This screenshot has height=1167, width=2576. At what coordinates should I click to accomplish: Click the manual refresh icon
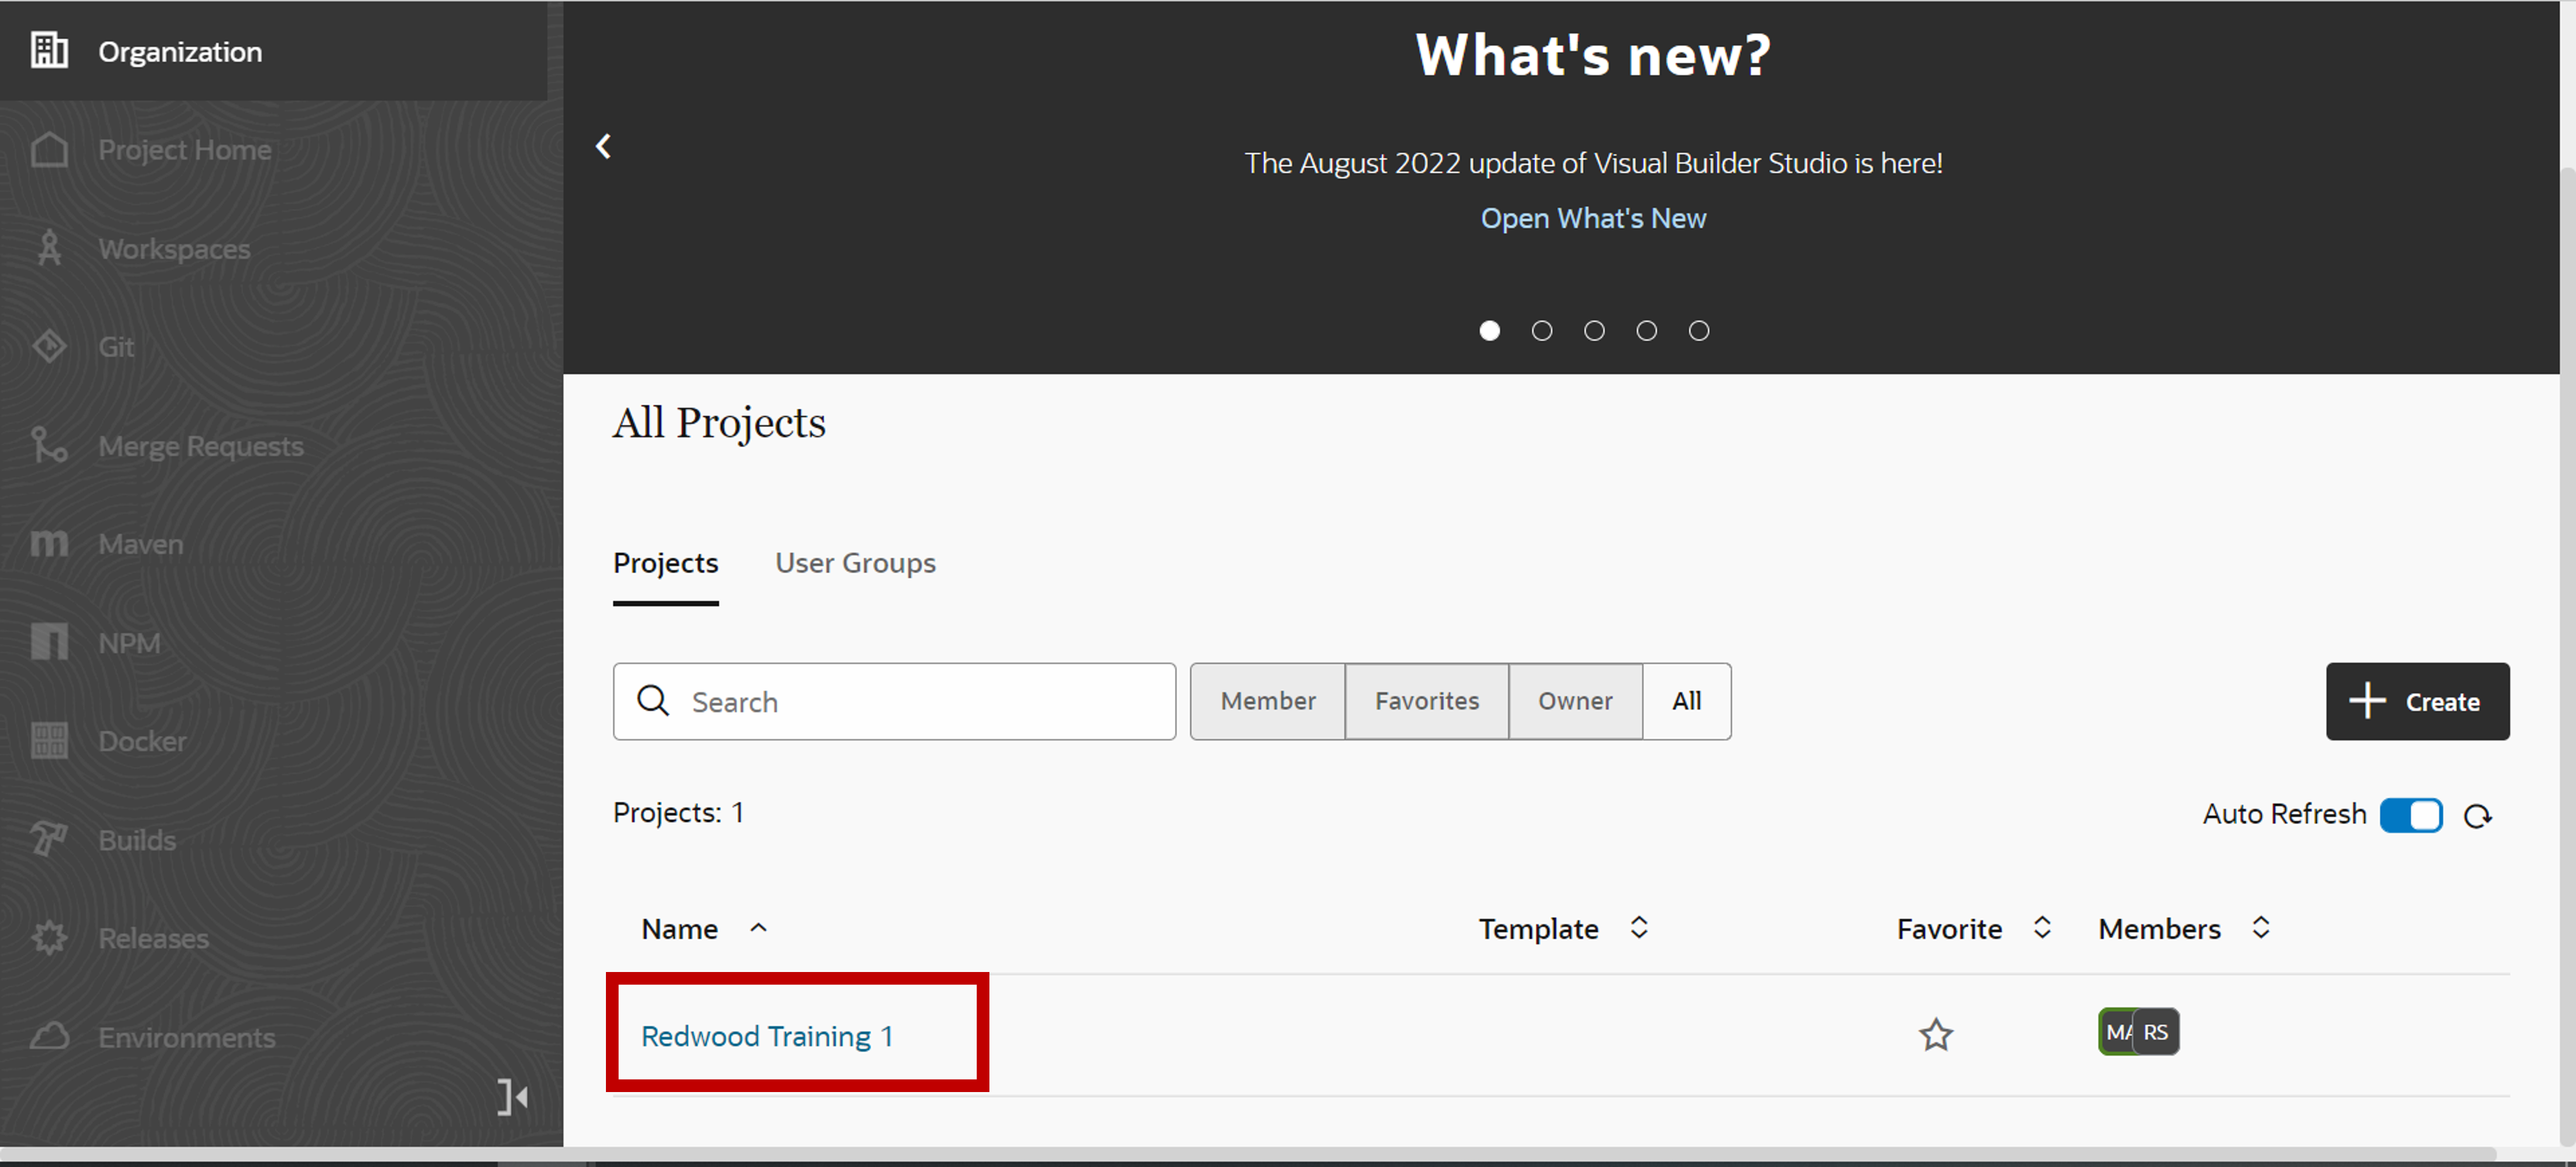click(x=2477, y=816)
